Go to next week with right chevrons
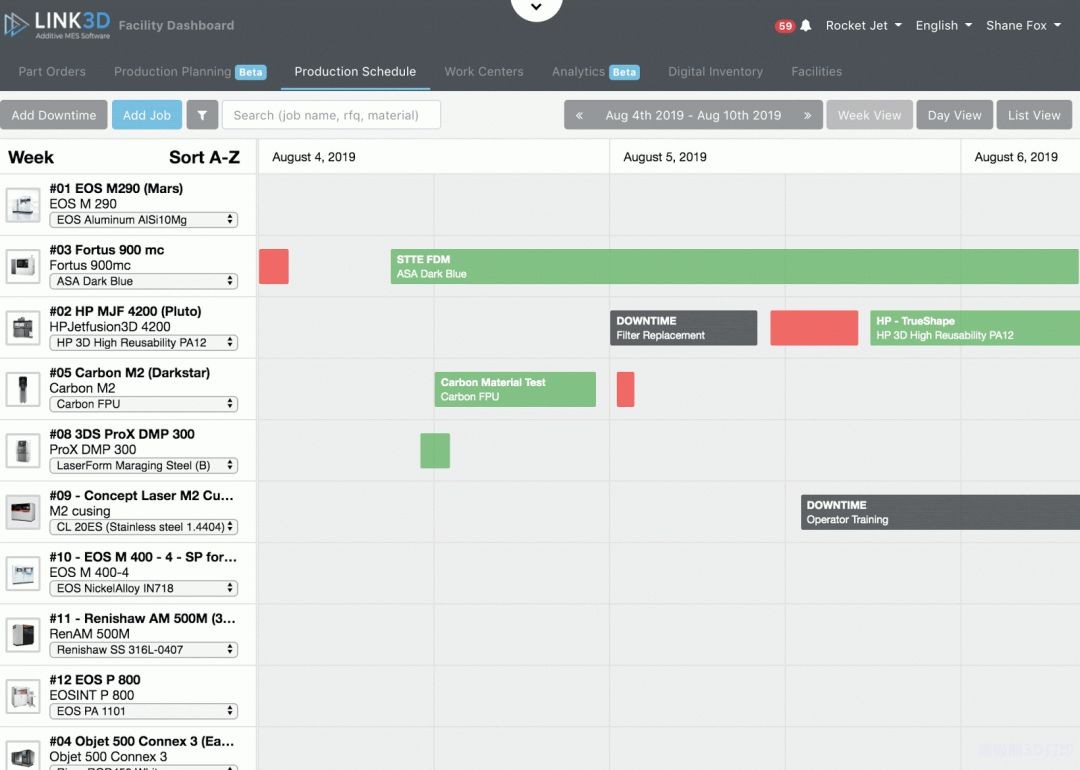Image resolution: width=1080 pixels, height=770 pixels. click(x=807, y=115)
